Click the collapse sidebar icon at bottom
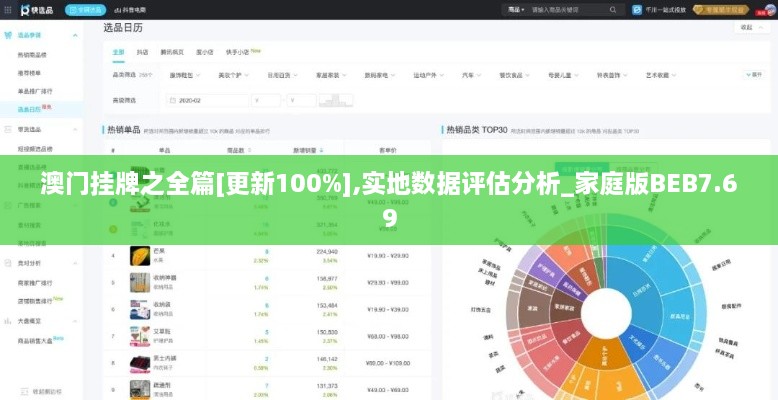 pyautogui.click(x=24, y=391)
